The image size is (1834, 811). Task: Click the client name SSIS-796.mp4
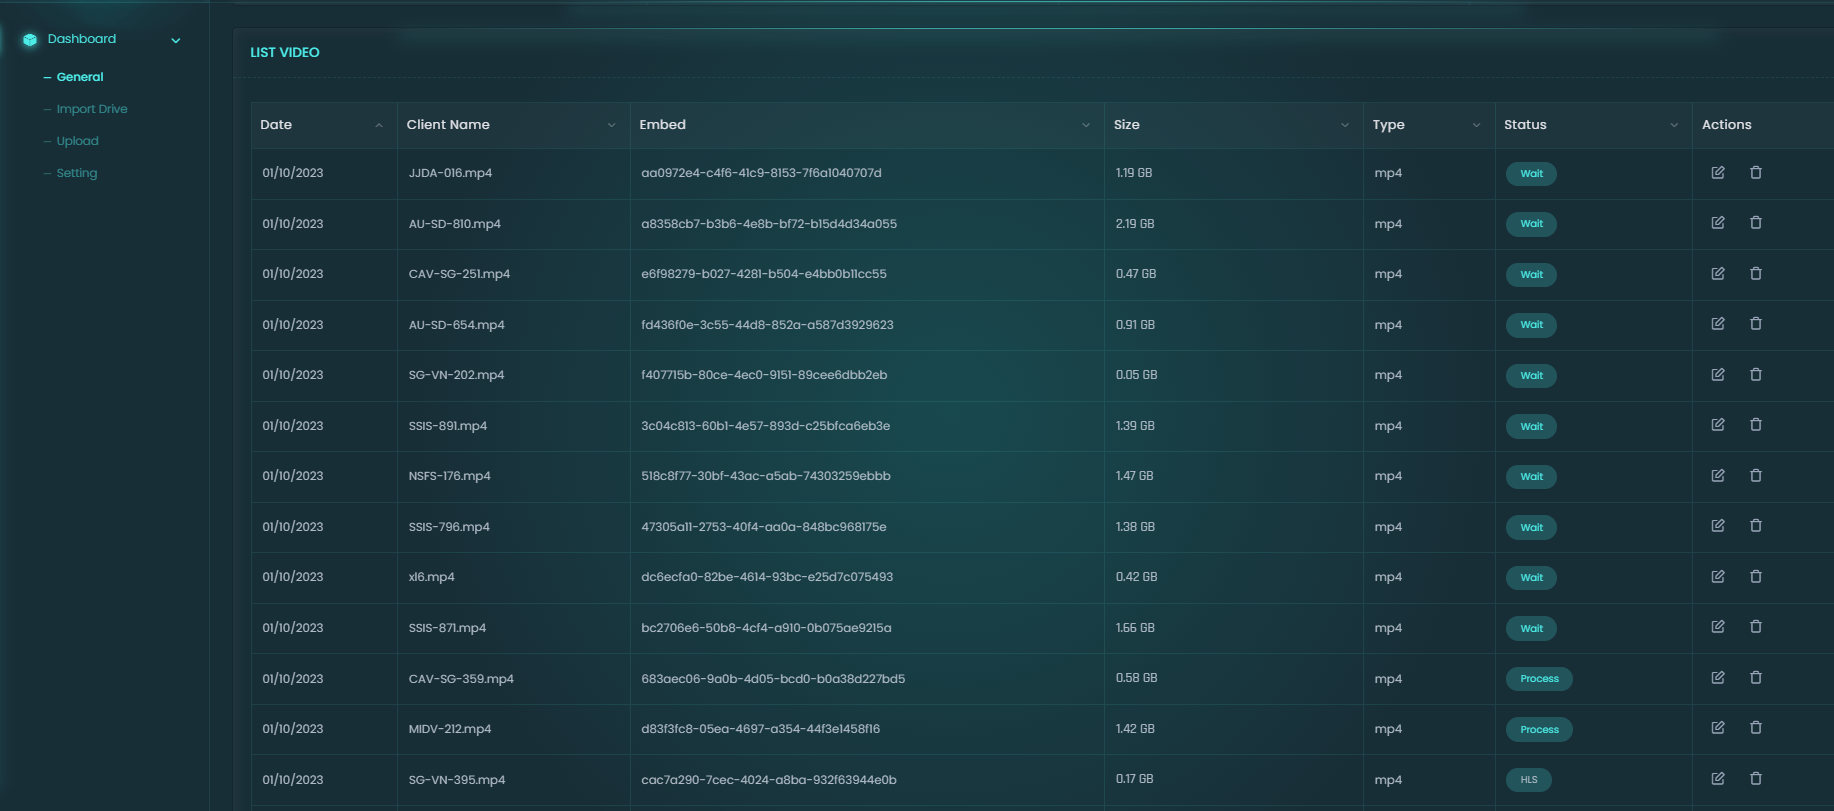tap(449, 527)
